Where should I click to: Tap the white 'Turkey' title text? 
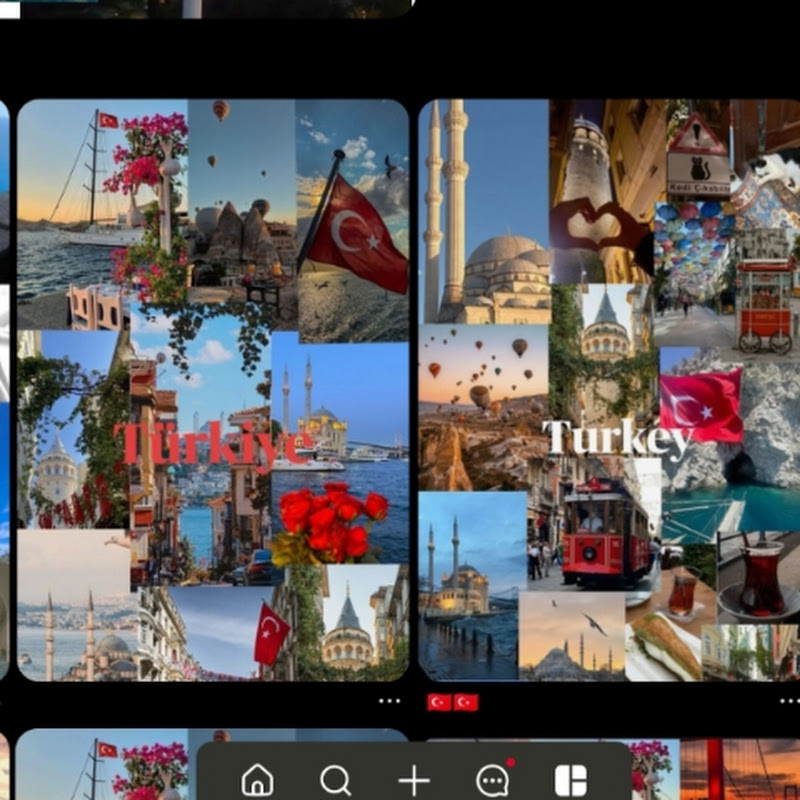617,438
